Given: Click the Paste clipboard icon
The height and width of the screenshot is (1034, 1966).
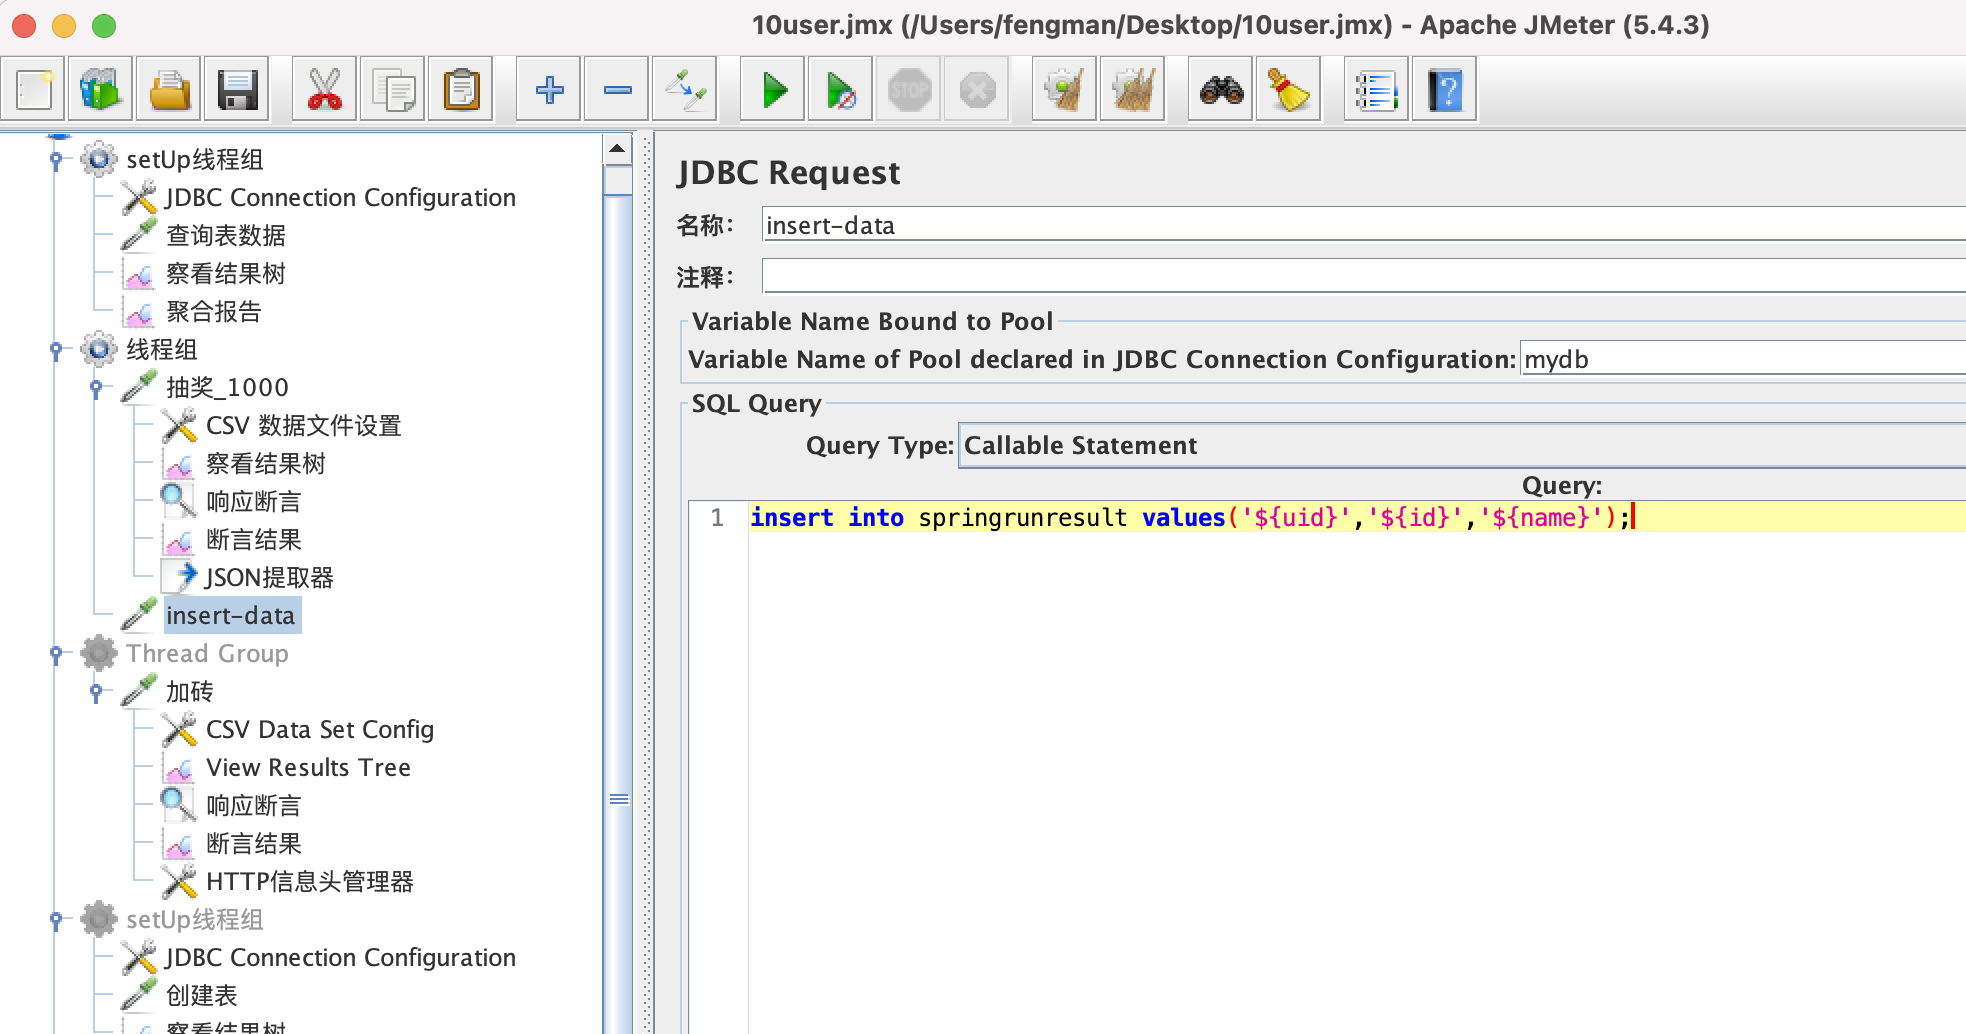Looking at the screenshot, I should point(461,90).
